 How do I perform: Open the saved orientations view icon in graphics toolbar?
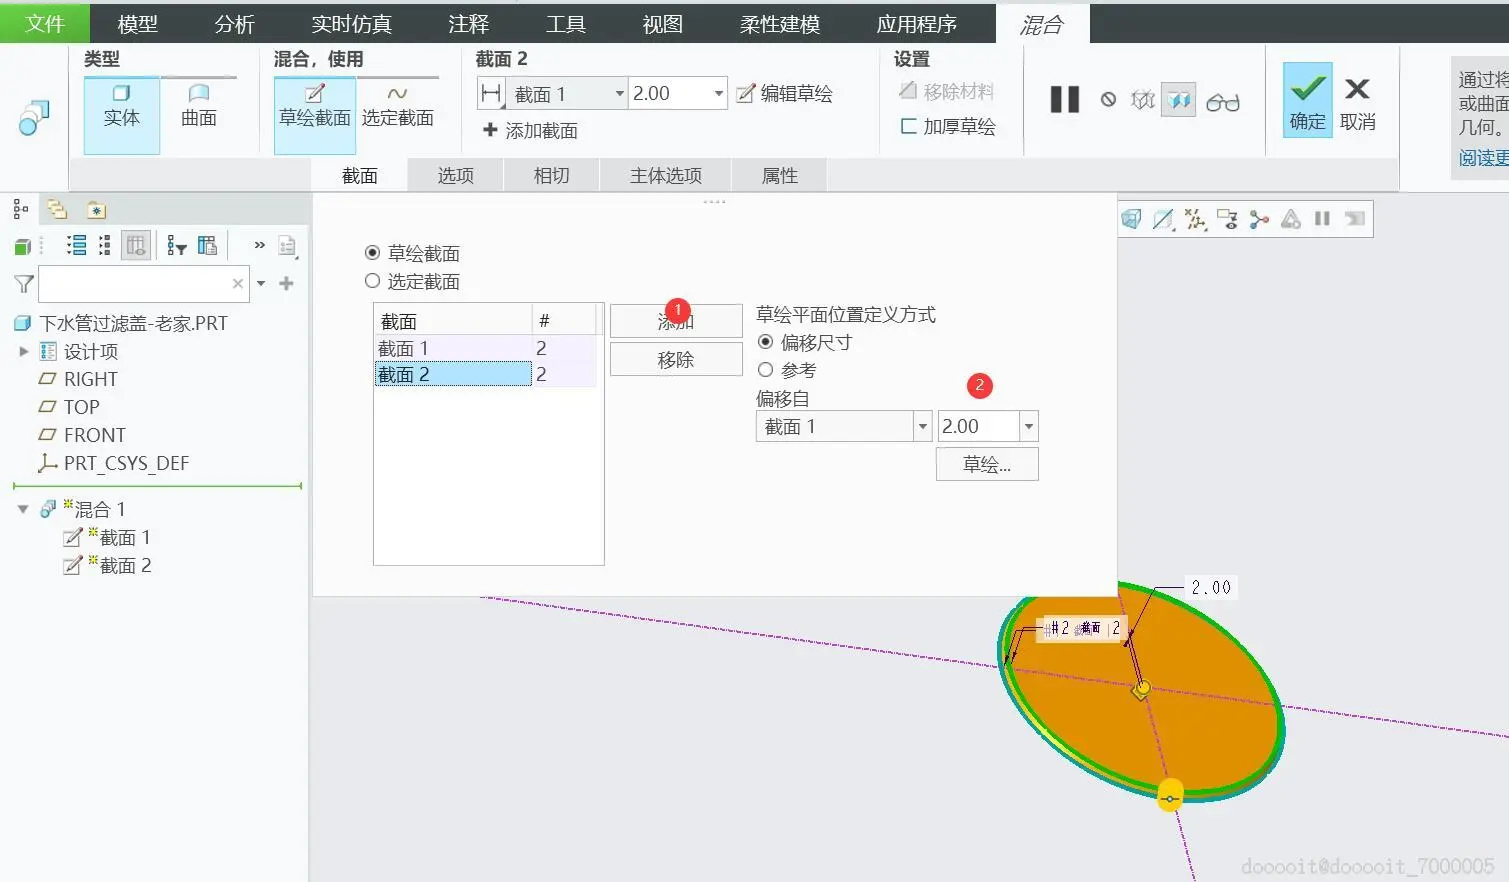tap(1131, 219)
